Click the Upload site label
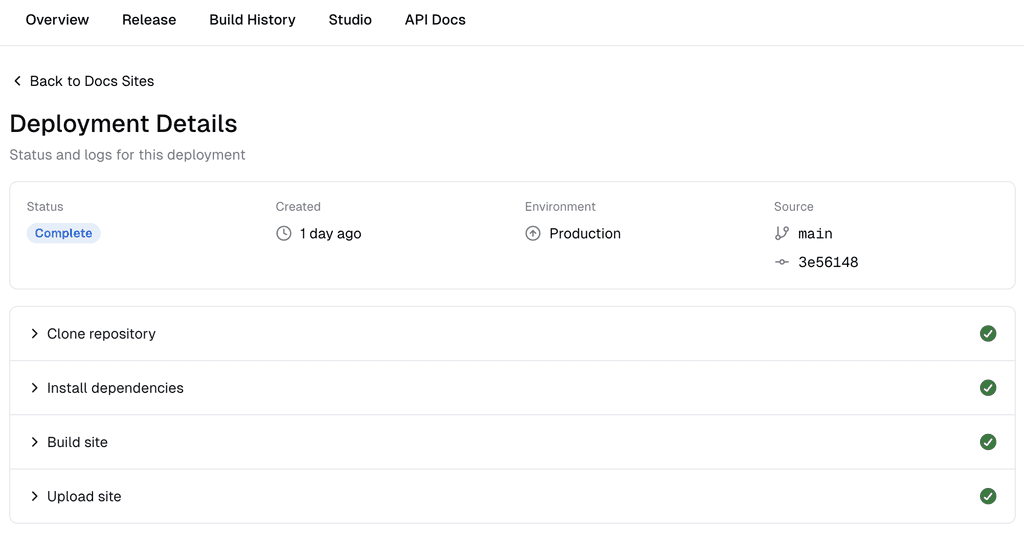This screenshot has height=533, width=1024. [84, 496]
